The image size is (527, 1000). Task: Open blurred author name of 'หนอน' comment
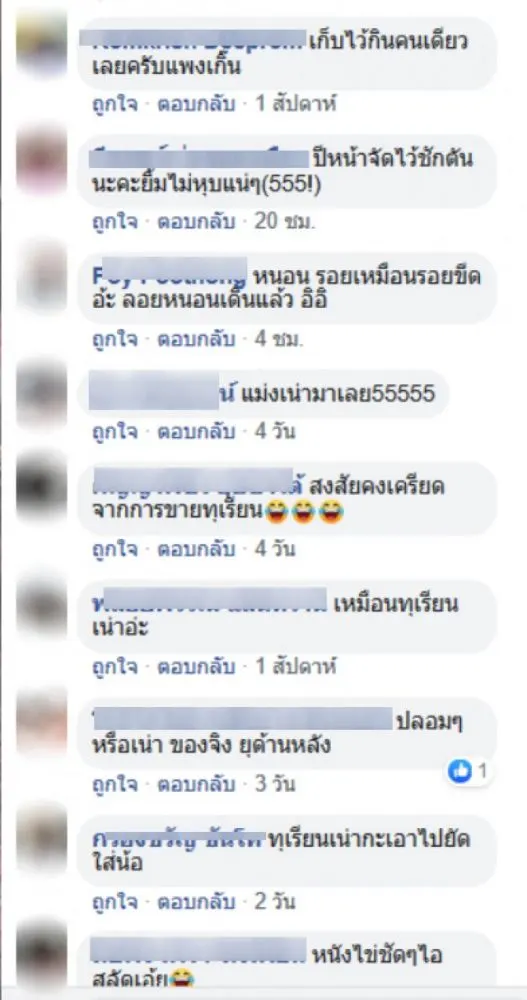[170, 277]
